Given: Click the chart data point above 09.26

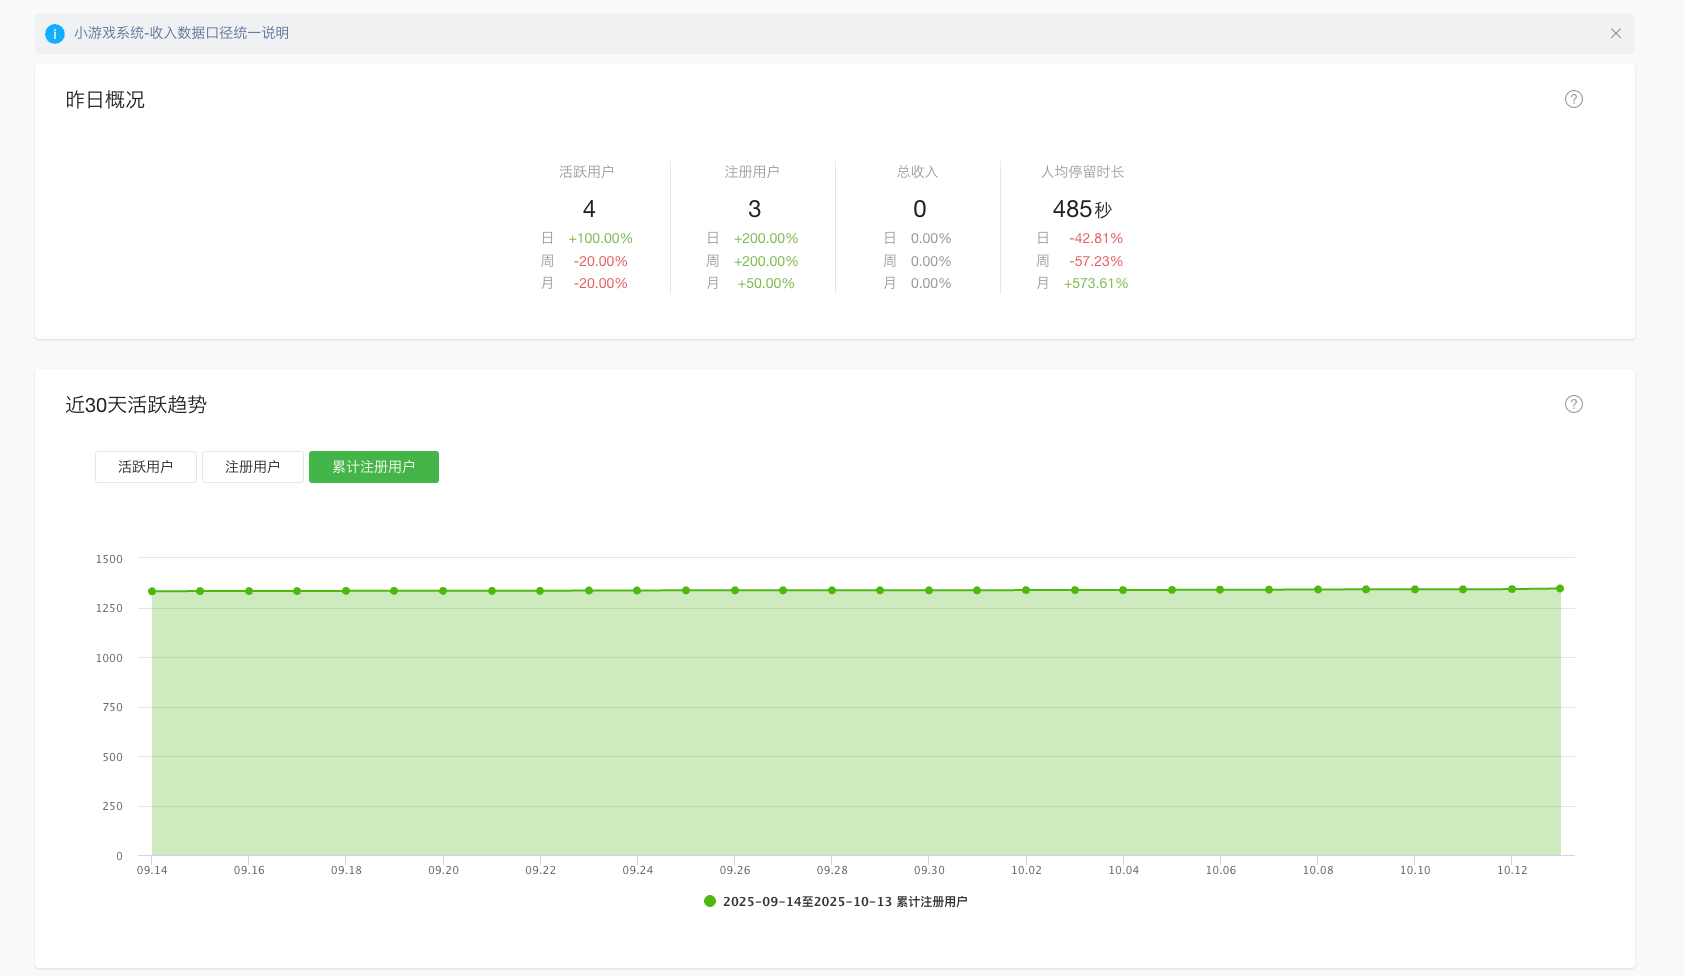Looking at the screenshot, I should click(x=735, y=590).
